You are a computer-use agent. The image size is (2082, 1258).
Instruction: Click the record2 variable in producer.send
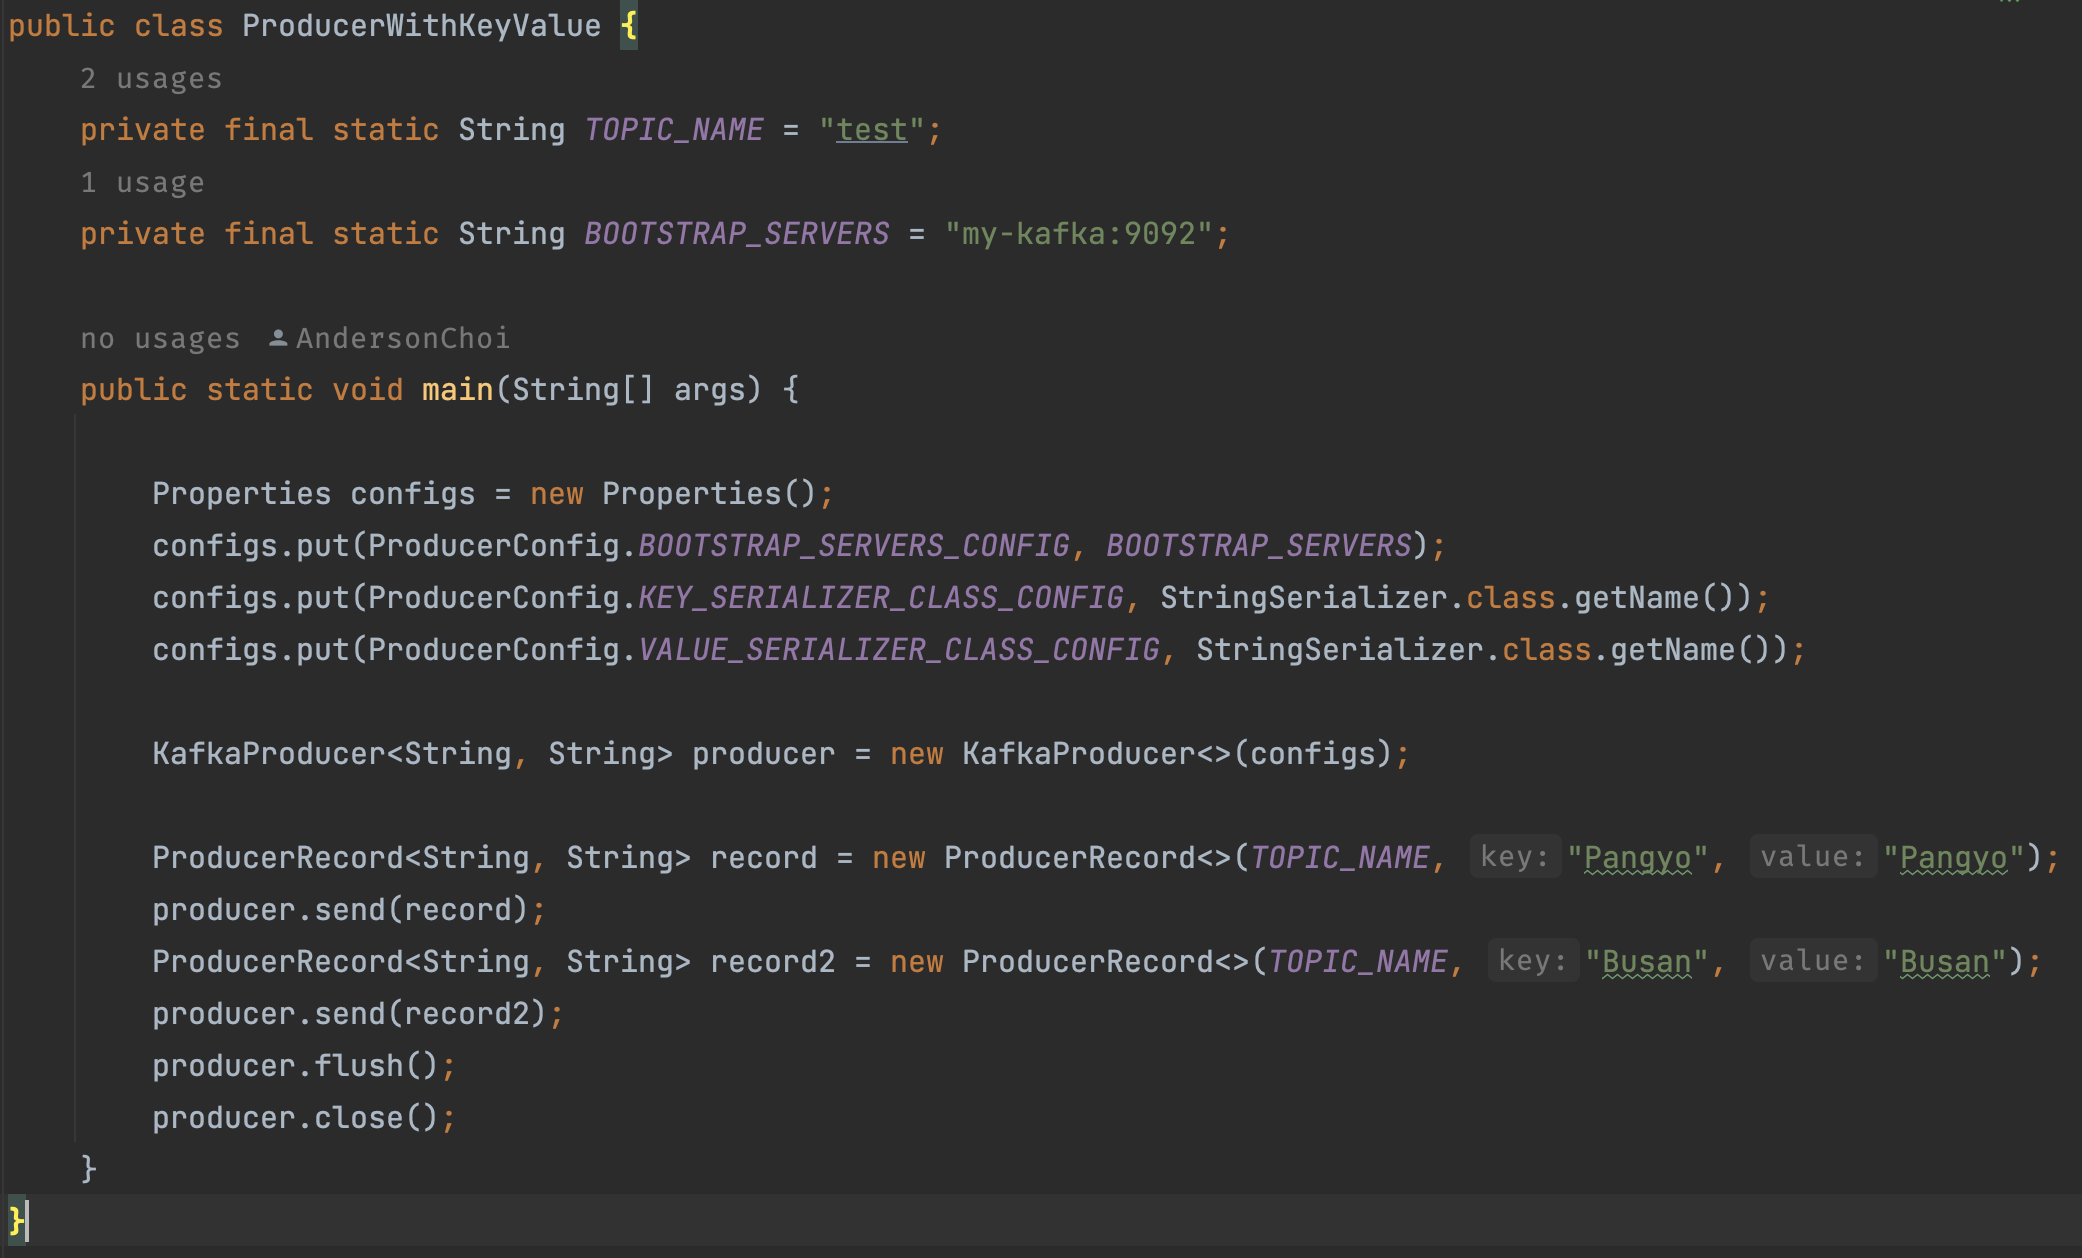click(466, 1014)
